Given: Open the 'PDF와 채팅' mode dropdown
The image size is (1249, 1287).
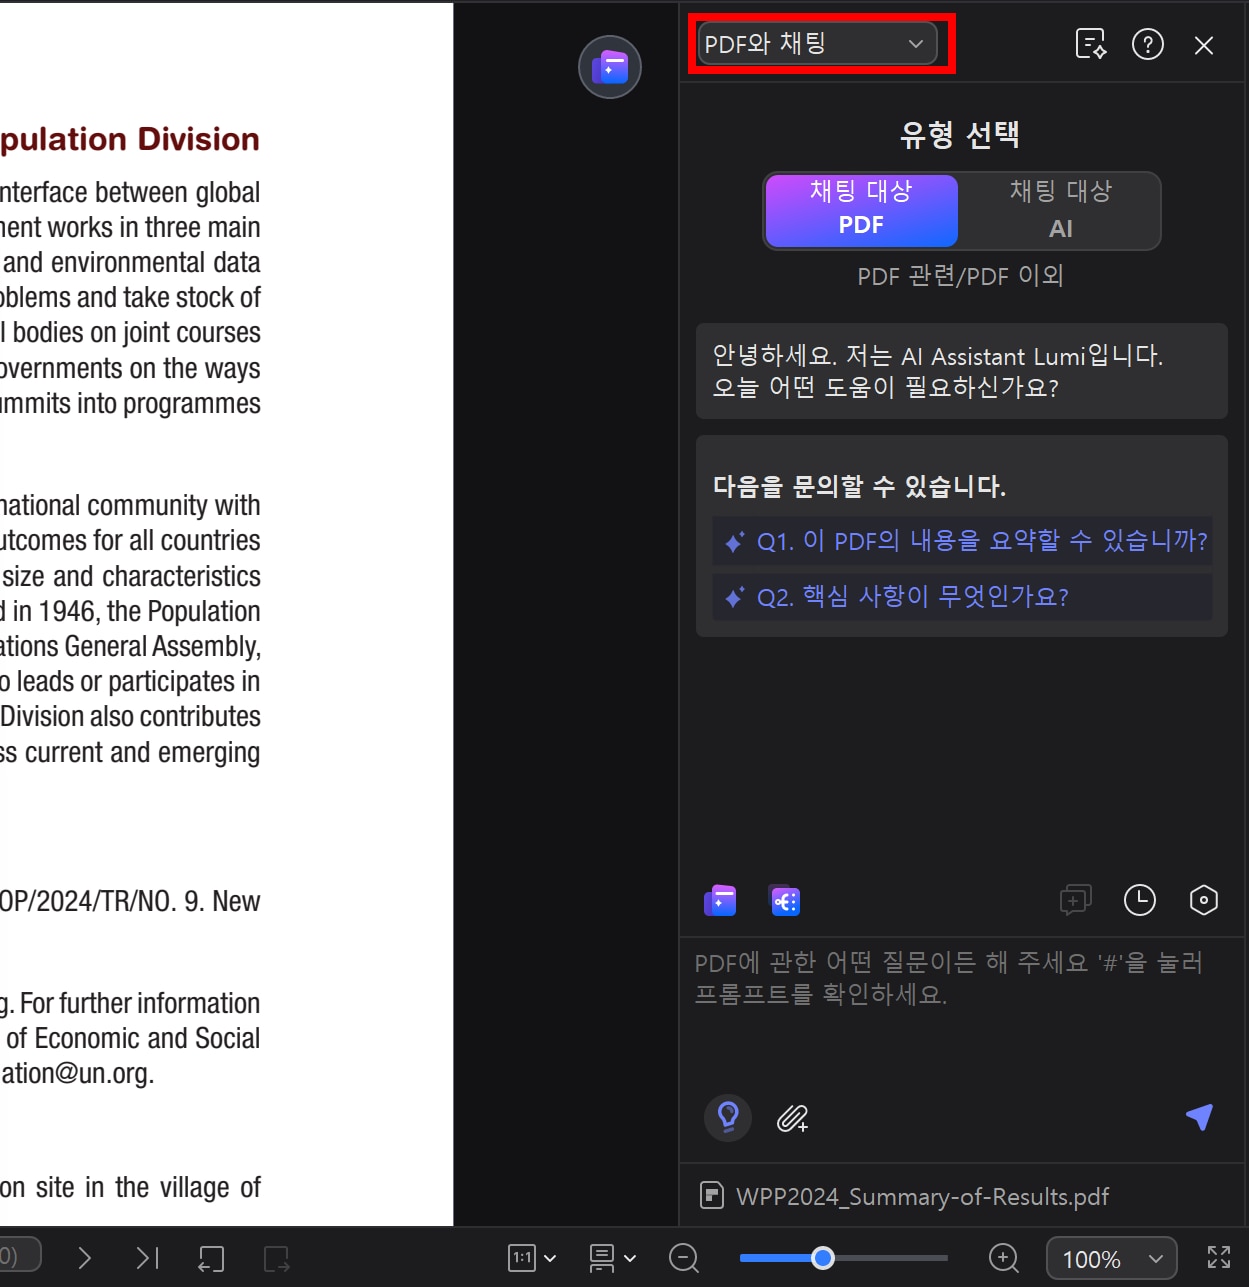Looking at the screenshot, I should point(817,44).
